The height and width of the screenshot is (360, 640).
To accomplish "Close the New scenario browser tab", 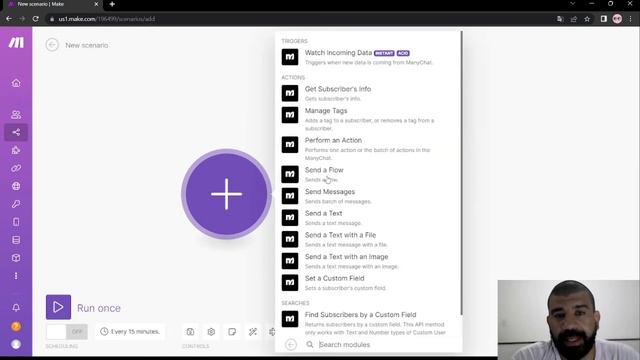I will (x=96, y=4).
